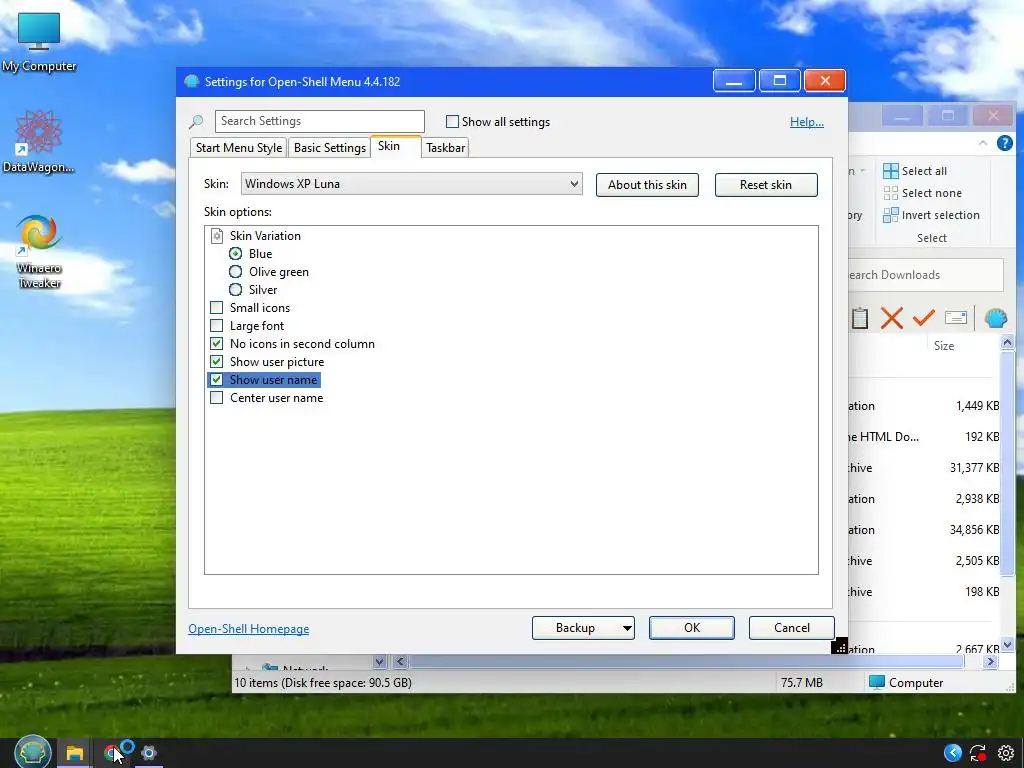Open the system tray settings gear
This screenshot has height=768, width=1024.
pos(1006,753)
